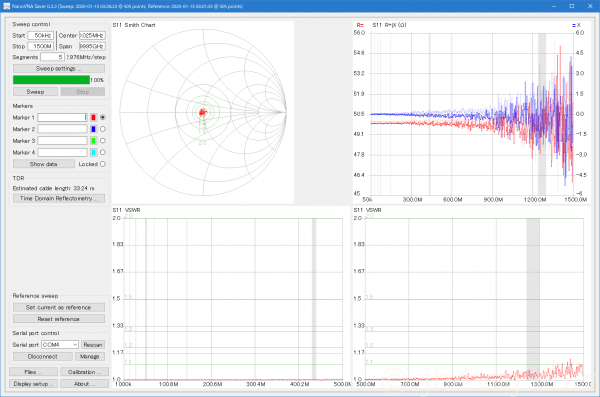
Task: Expand the Serial port COM4 dropdown
Action: (x=60, y=345)
